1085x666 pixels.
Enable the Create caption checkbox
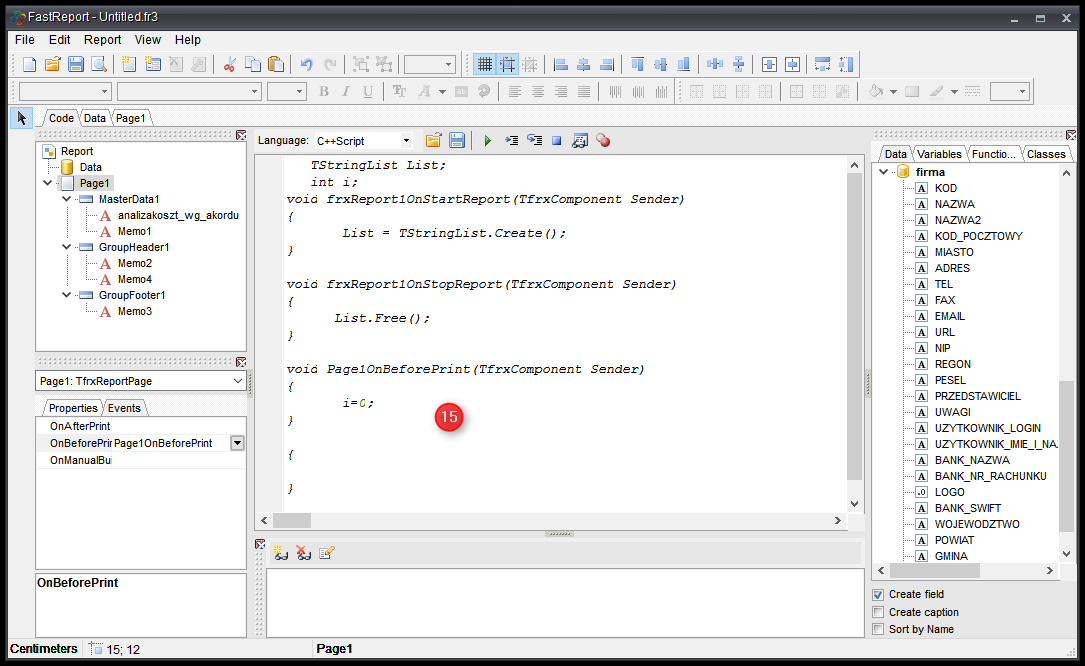click(878, 612)
